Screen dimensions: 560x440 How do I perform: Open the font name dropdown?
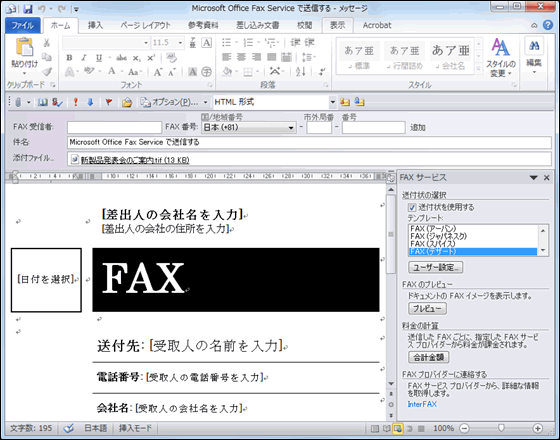[x=146, y=43]
